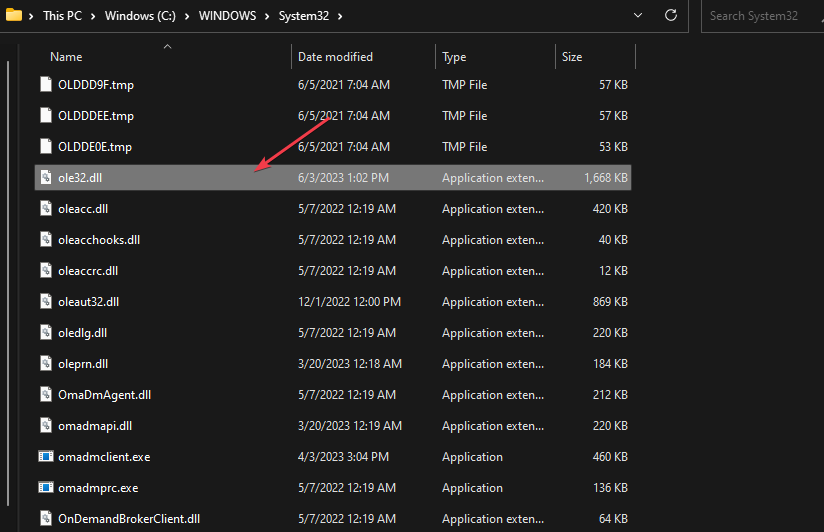Viewport: 824px width, 532px height.
Task: Expand chevron before This PC breadcrumb
Action: click(31, 16)
